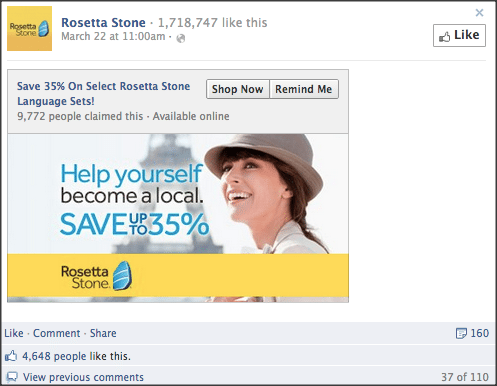Click the Like link under the post
Image resolution: width=497 pixels, height=386 pixels.
click(x=14, y=333)
